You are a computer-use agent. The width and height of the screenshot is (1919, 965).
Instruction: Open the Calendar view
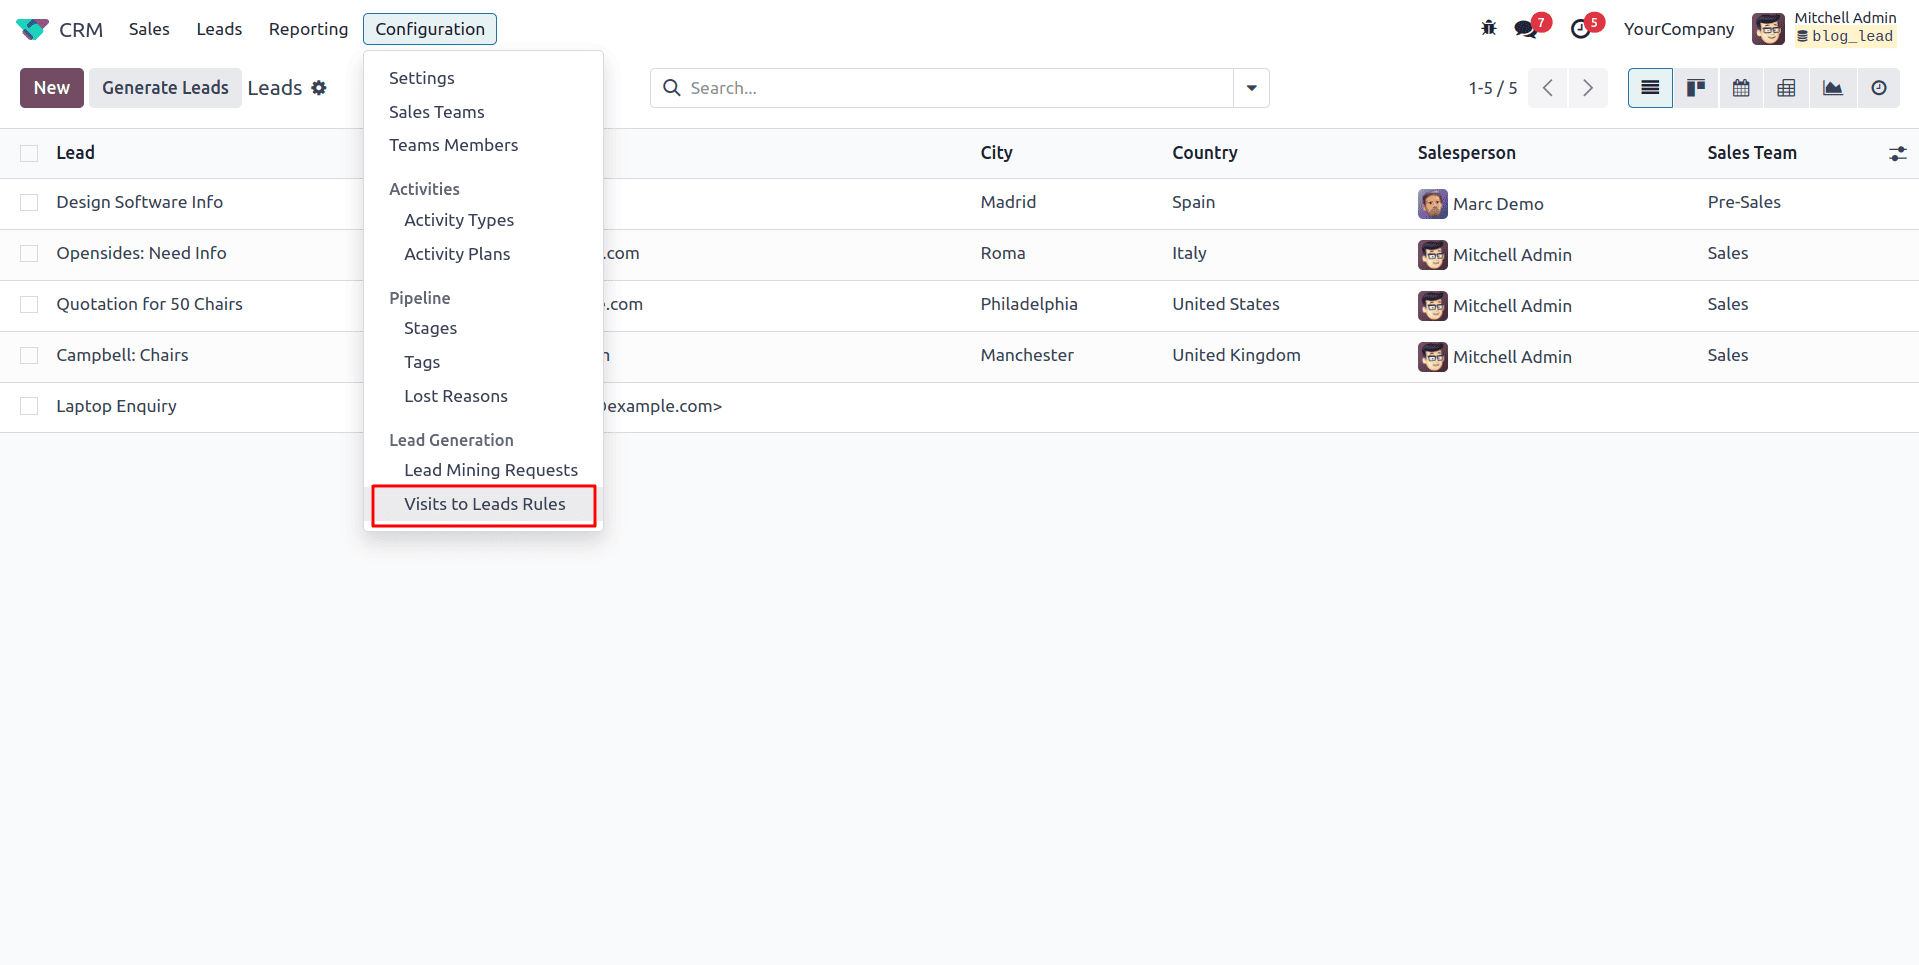tap(1741, 88)
